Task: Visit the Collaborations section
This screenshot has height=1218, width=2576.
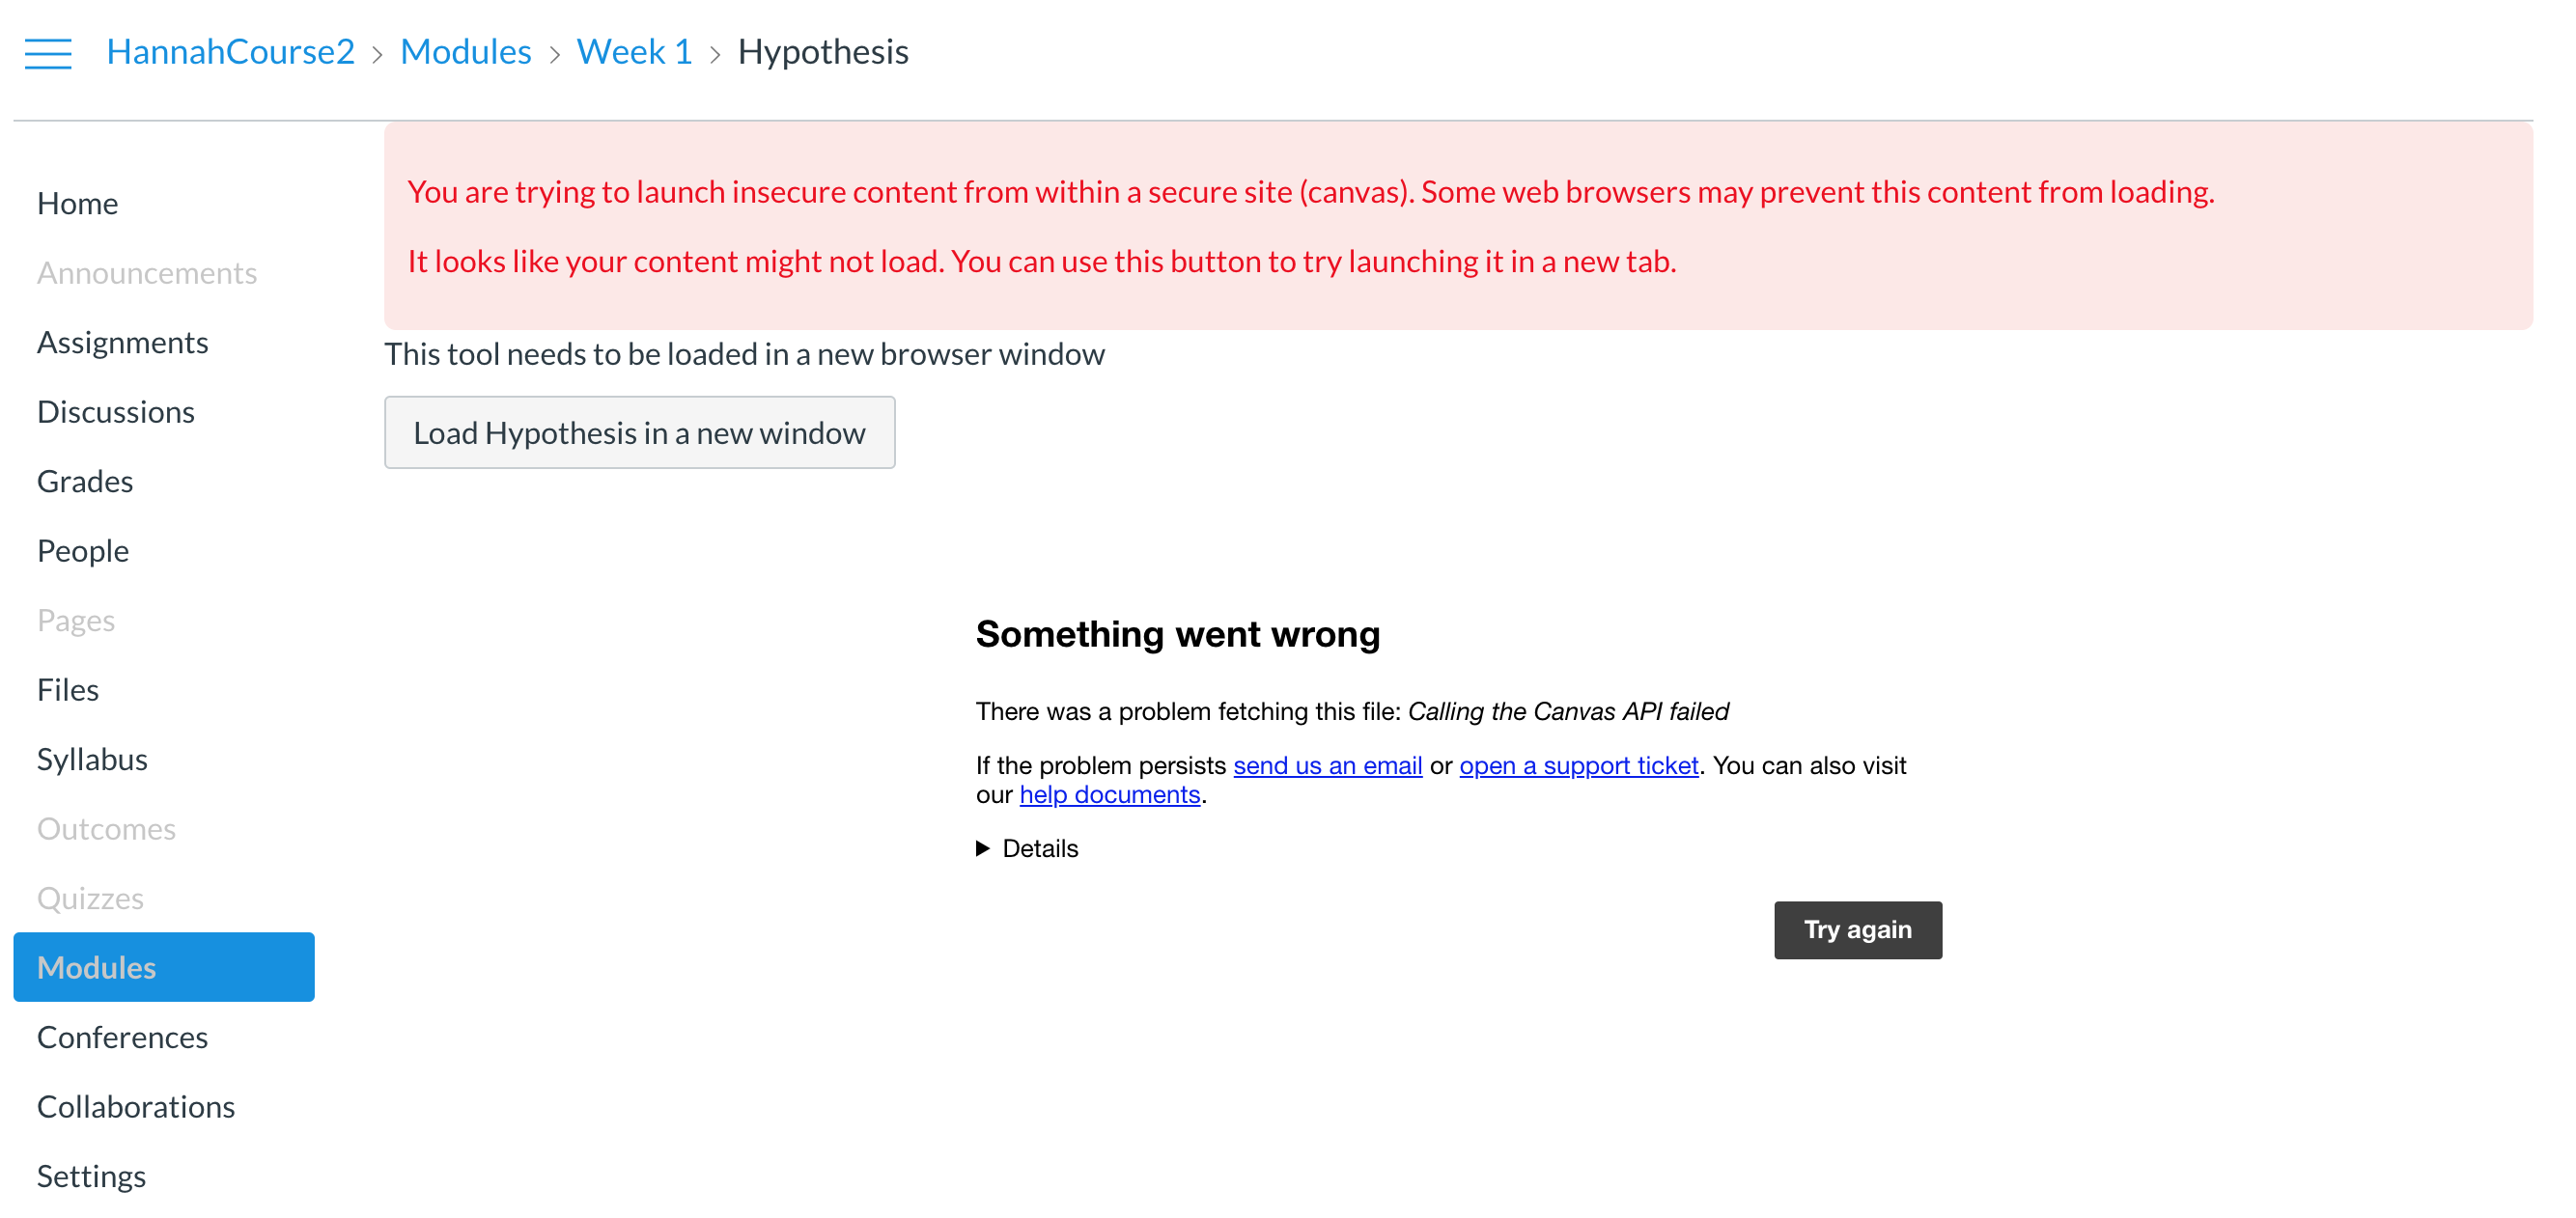Action: point(136,1106)
